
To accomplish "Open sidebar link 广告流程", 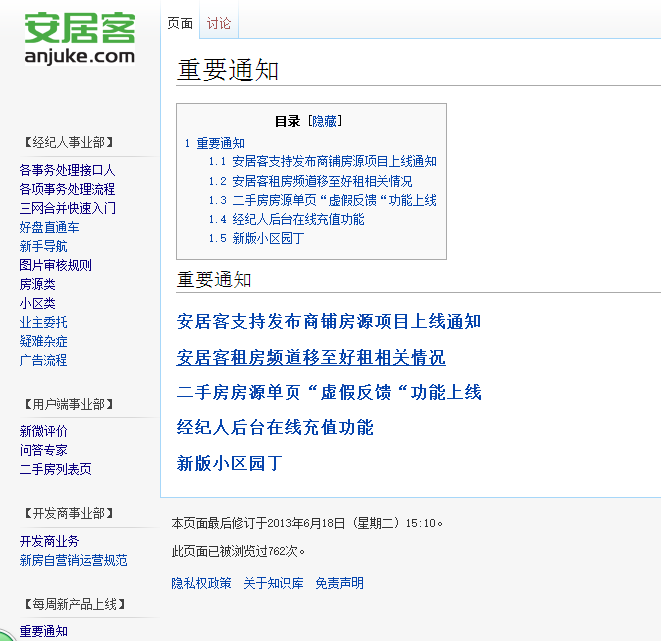I will [43, 360].
